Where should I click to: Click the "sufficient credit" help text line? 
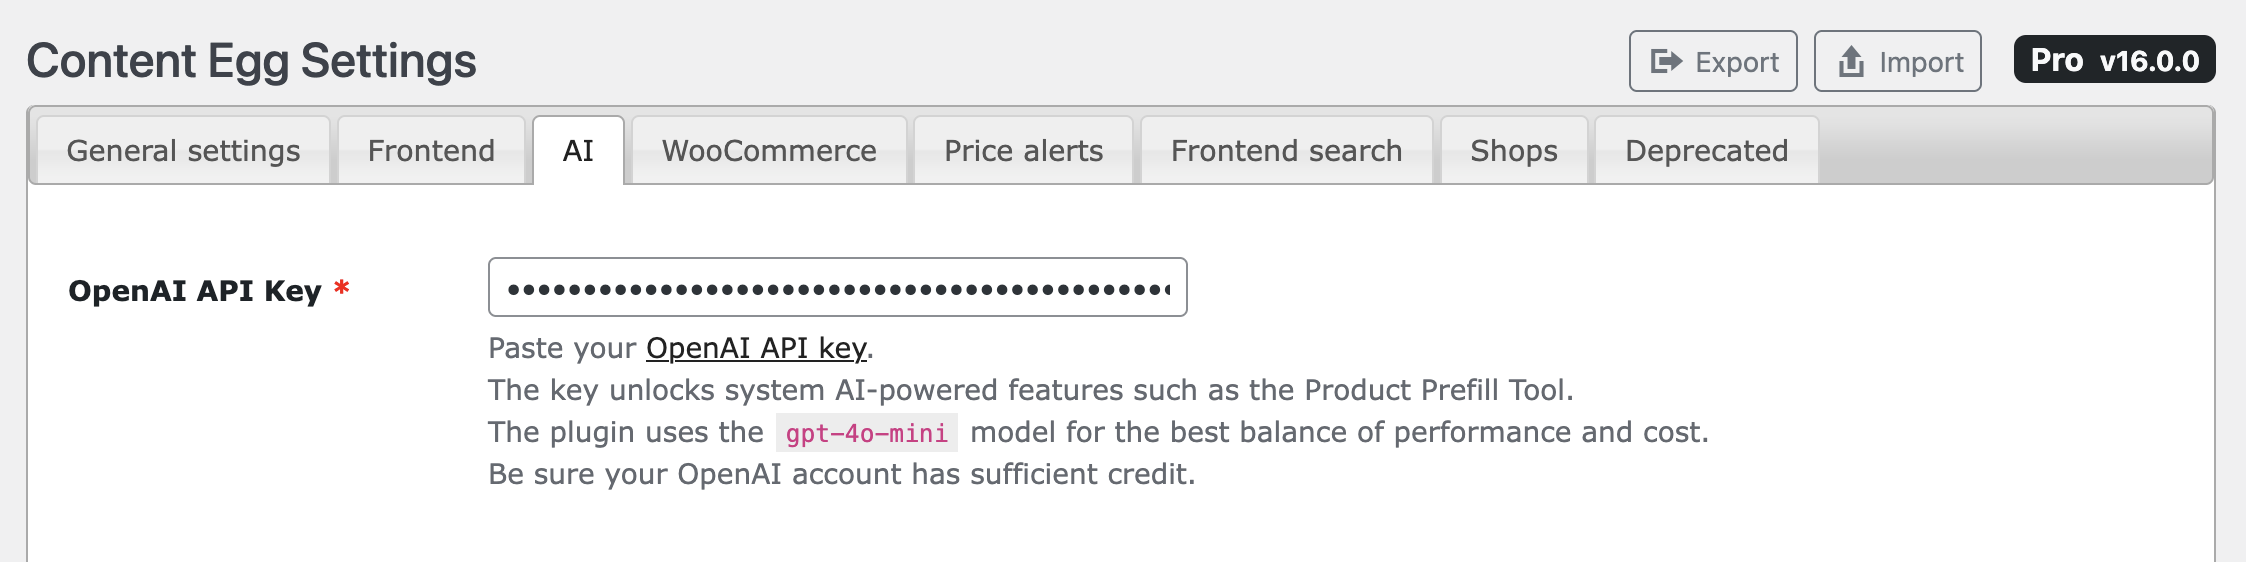(841, 474)
